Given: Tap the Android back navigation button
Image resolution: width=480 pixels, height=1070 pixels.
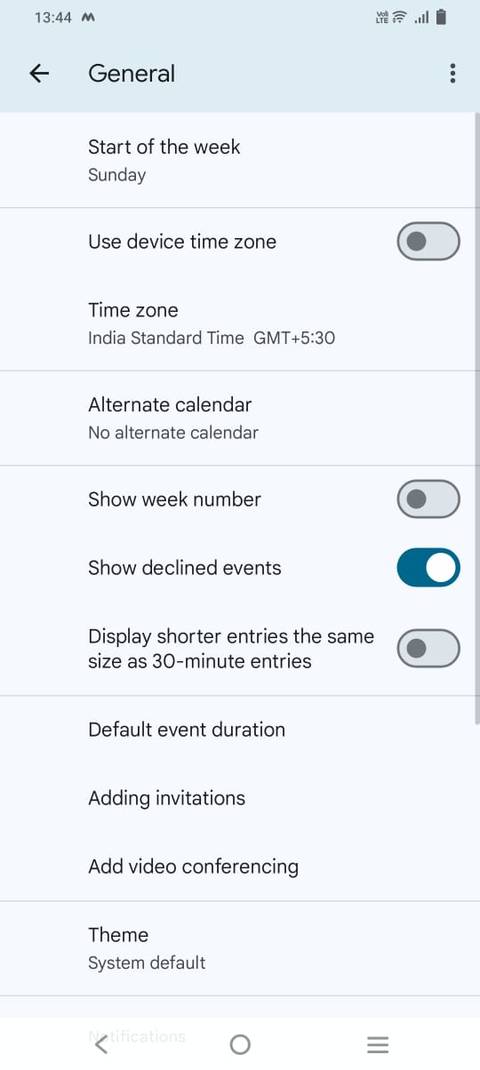Looking at the screenshot, I should [101, 1044].
